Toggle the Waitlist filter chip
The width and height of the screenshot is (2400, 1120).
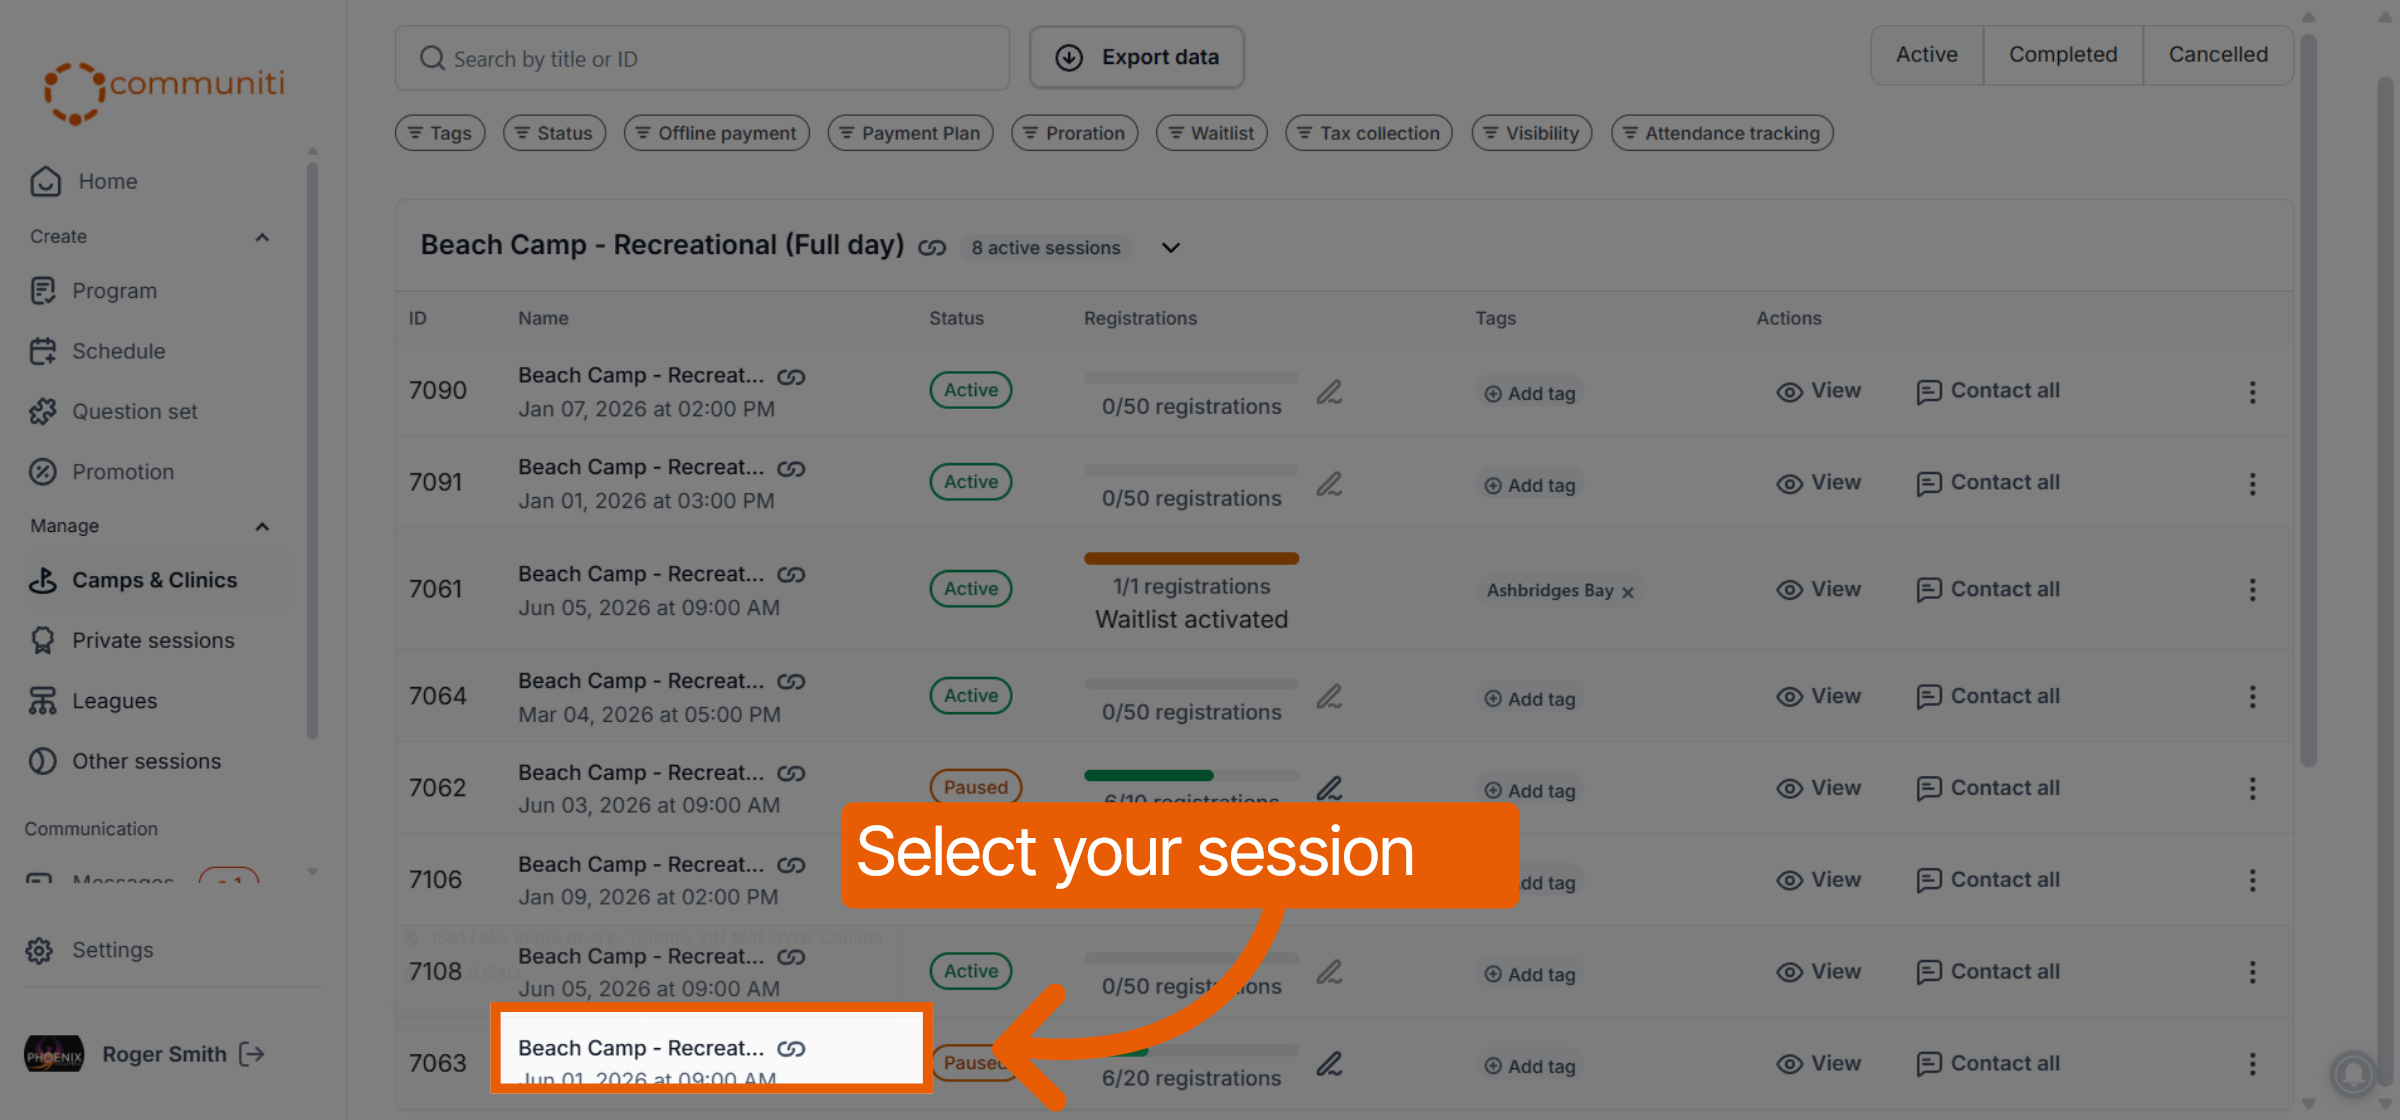point(1211,133)
